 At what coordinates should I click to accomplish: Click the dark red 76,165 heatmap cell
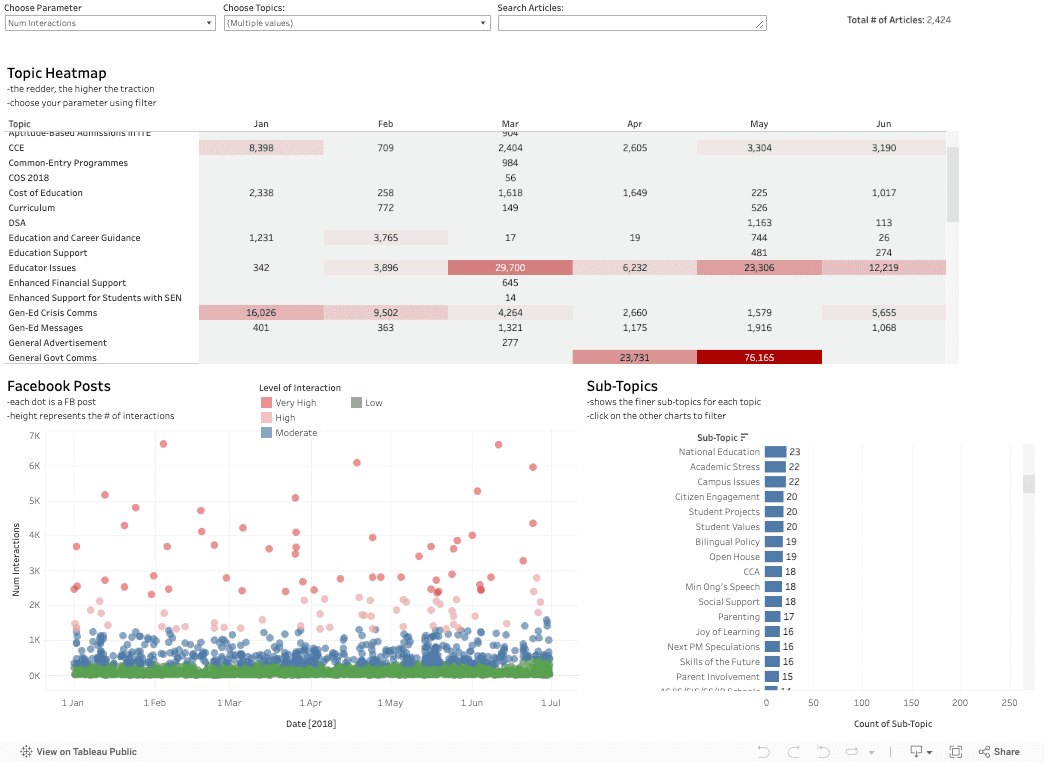coord(759,357)
